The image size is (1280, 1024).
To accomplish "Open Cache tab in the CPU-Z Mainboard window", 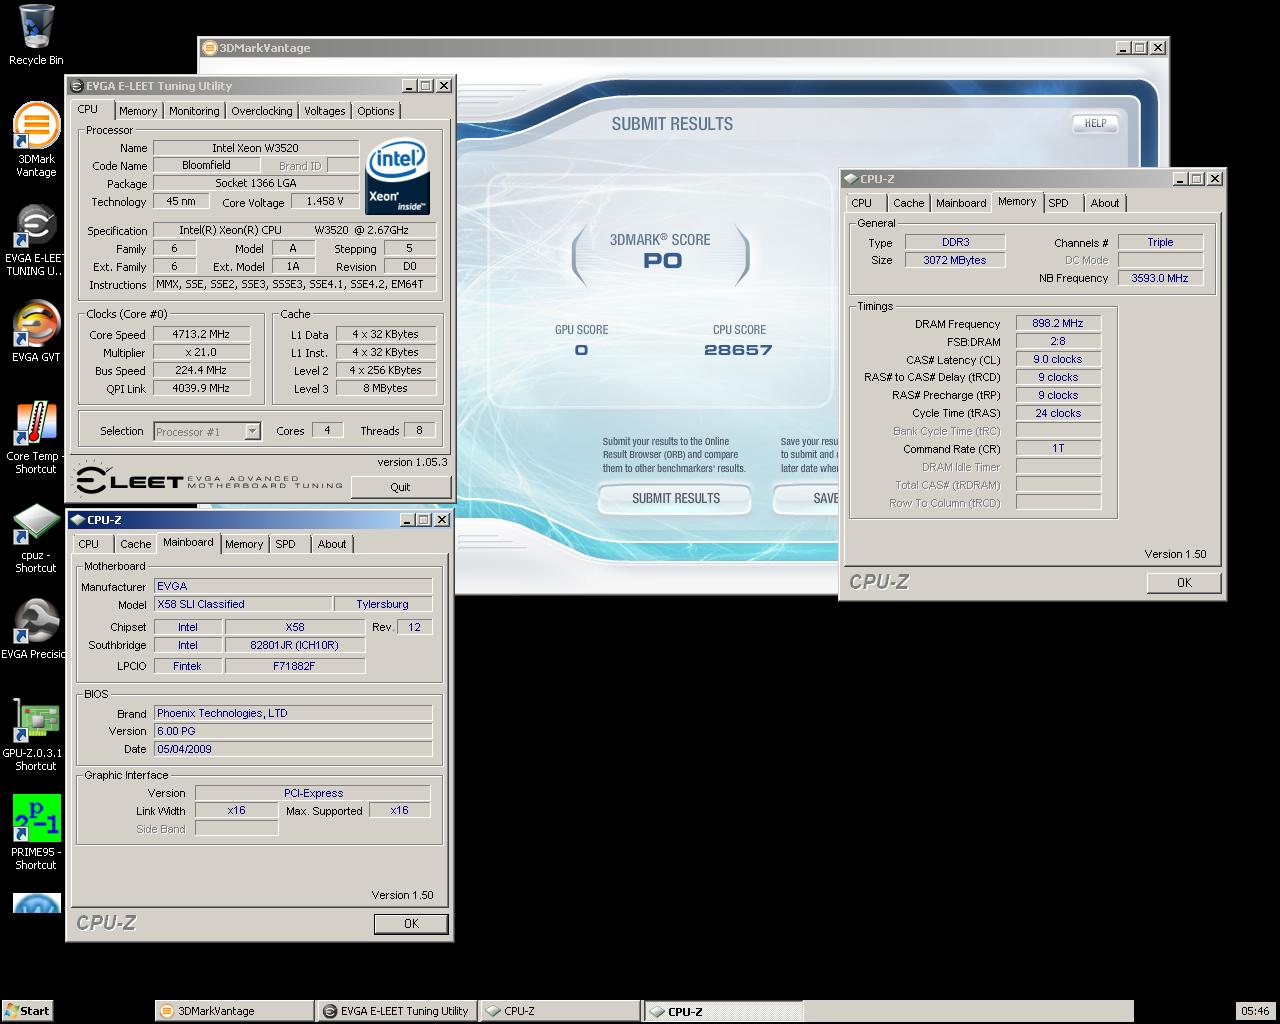I will [x=136, y=544].
